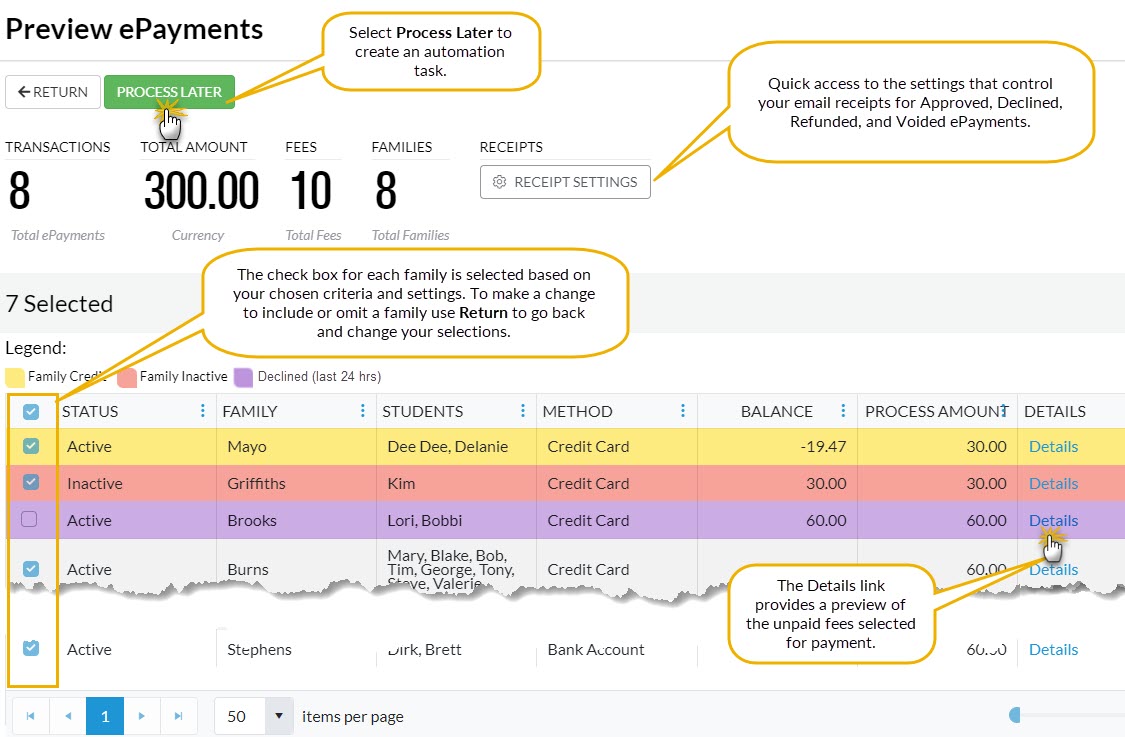This screenshot has height=737, width=1125.
Task: Toggle the select-all checkbox in the header
Action: (x=31, y=411)
